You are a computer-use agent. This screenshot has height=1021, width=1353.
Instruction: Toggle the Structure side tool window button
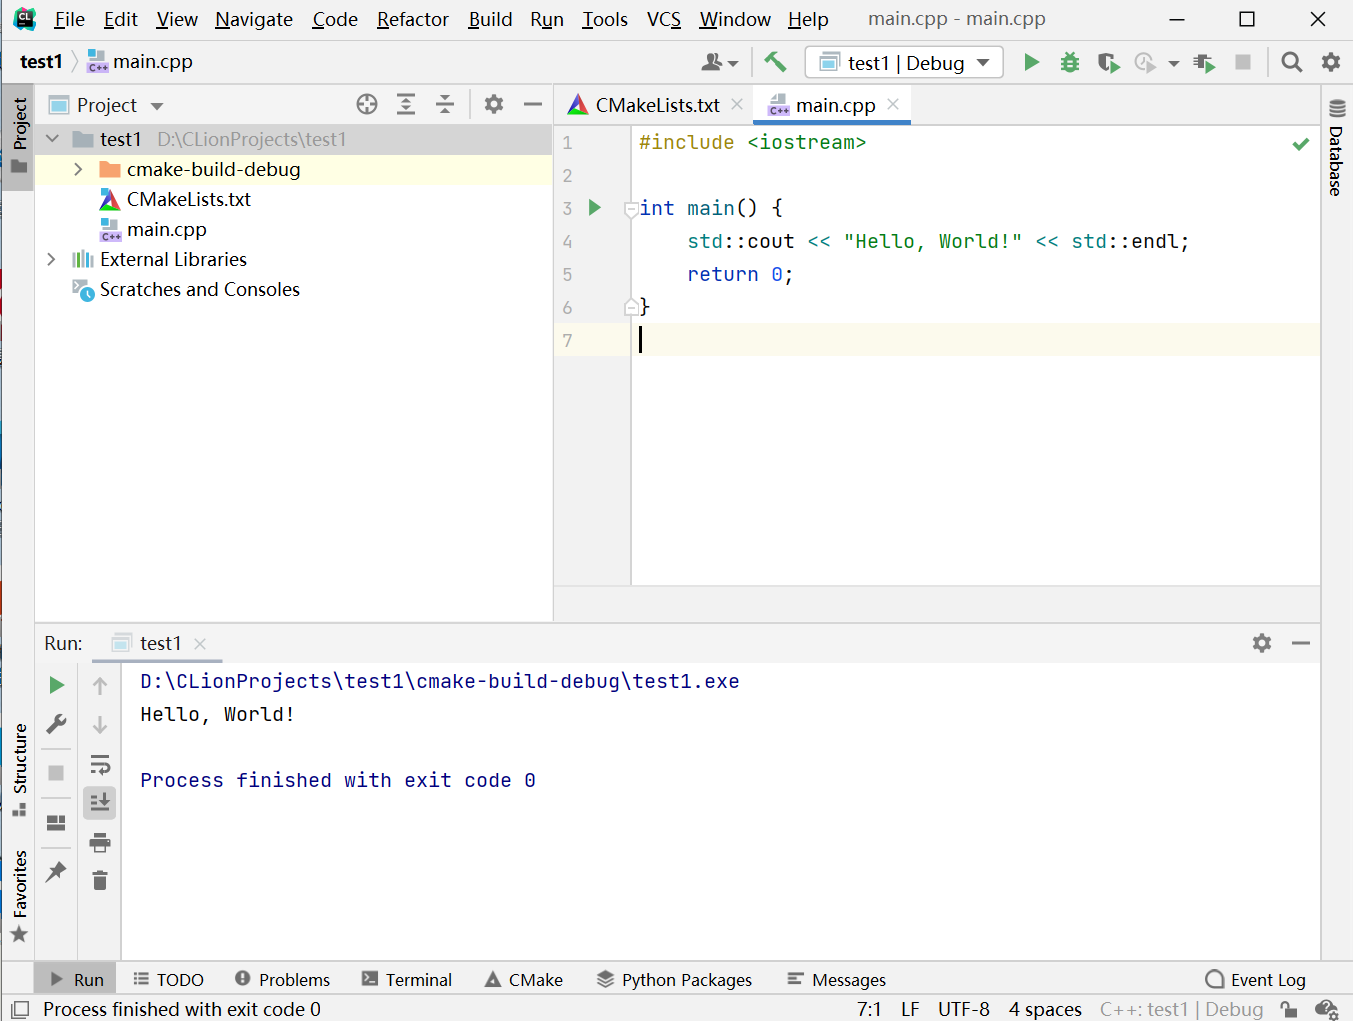[19, 770]
